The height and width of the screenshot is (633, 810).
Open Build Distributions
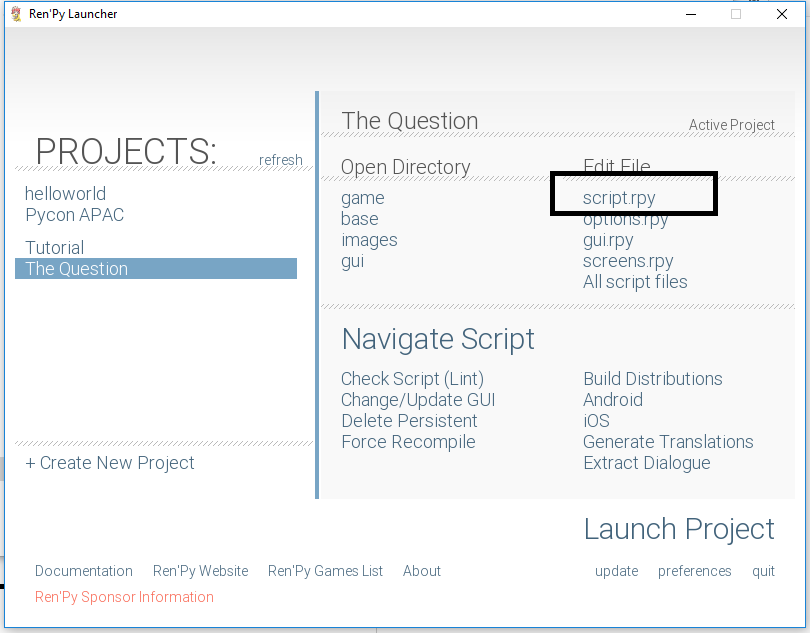(653, 379)
